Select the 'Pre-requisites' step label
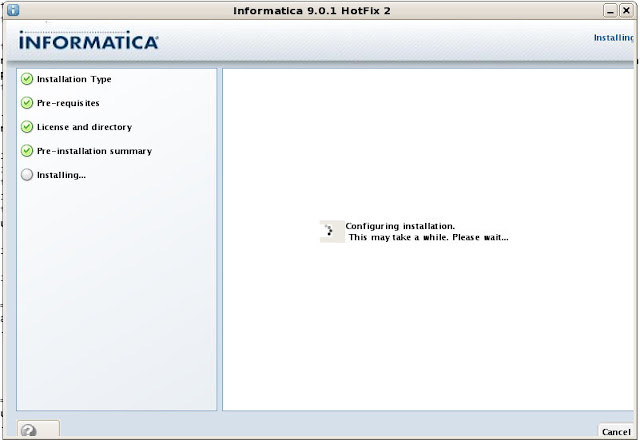The height and width of the screenshot is (440, 640). click(68, 103)
